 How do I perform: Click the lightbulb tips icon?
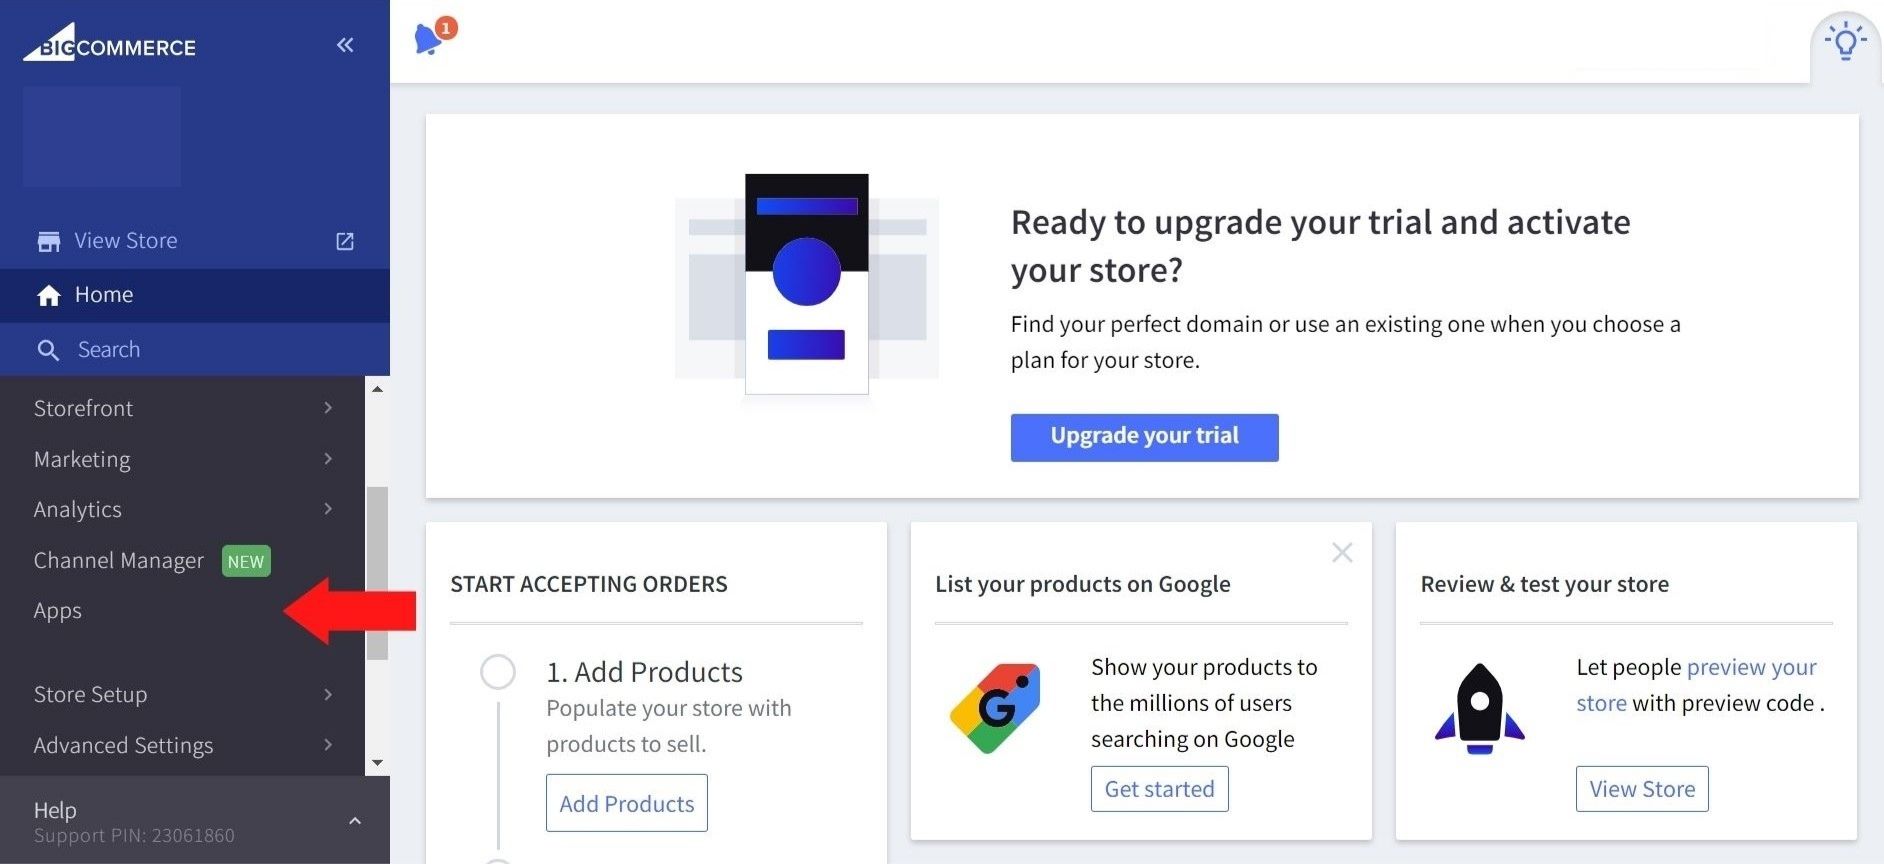click(x=1845, y=43)
